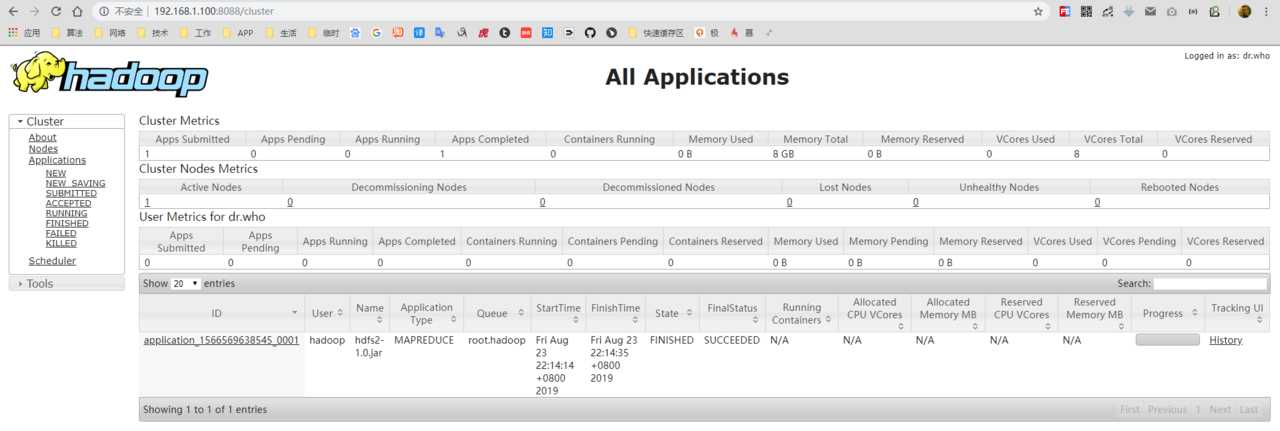Filter applications by FINISHED state
Image resolution: width=1280 pixels, height=431 pixels.
coord(67,223)
